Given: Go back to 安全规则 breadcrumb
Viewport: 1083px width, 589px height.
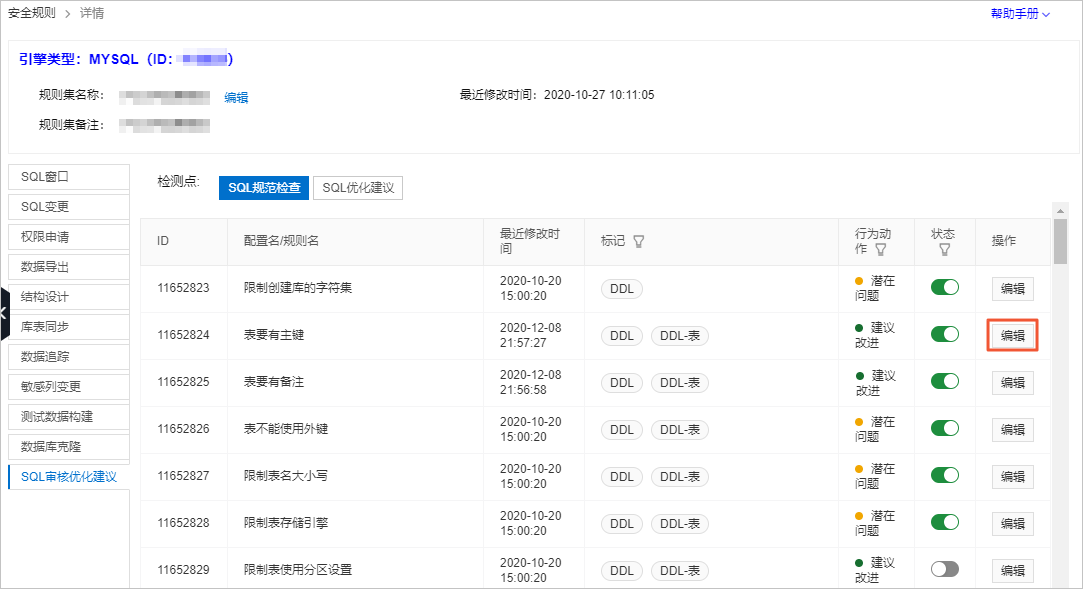Looking at the screenshot, I should tap(32, 13).
